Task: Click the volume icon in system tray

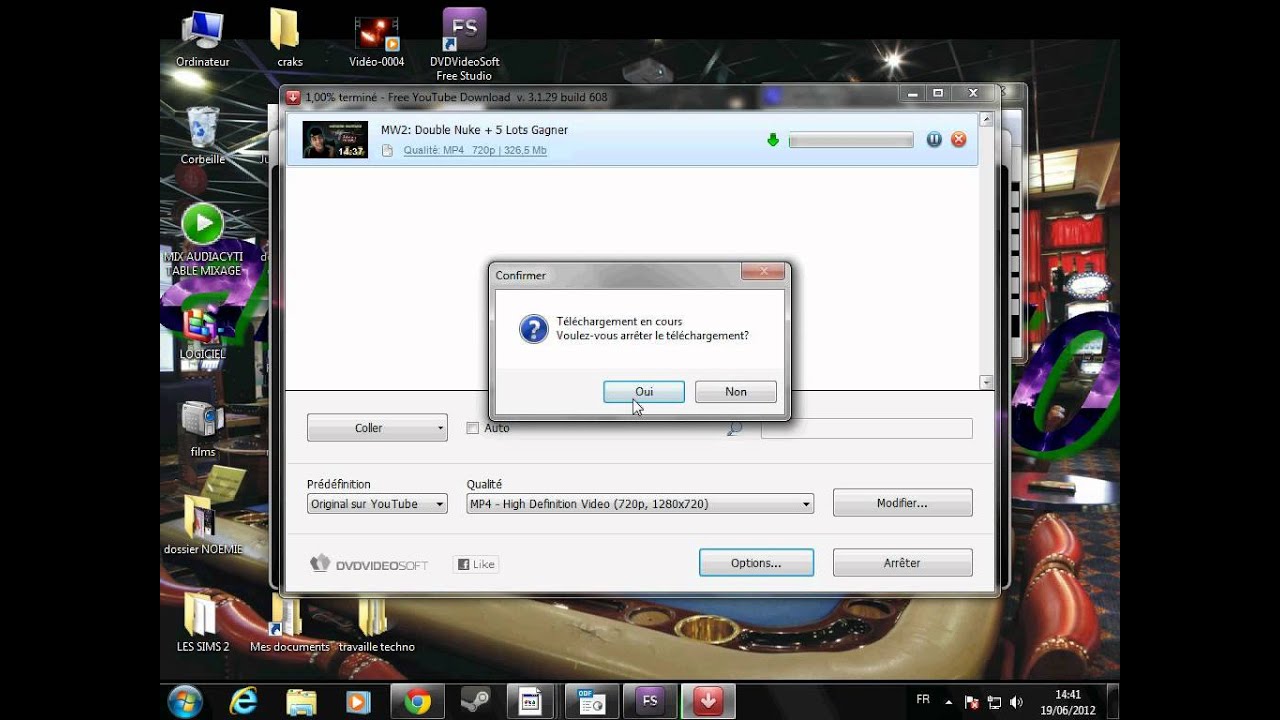Action: coord(1017,702)
